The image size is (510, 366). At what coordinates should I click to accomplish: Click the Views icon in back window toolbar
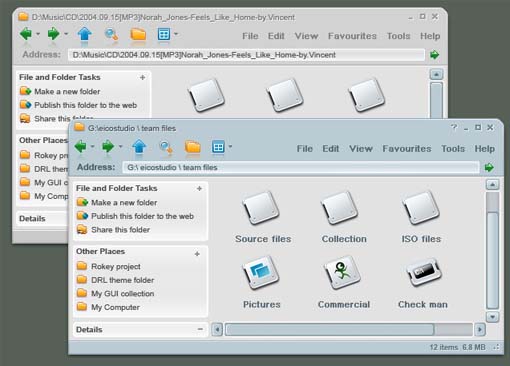(164, 34)
